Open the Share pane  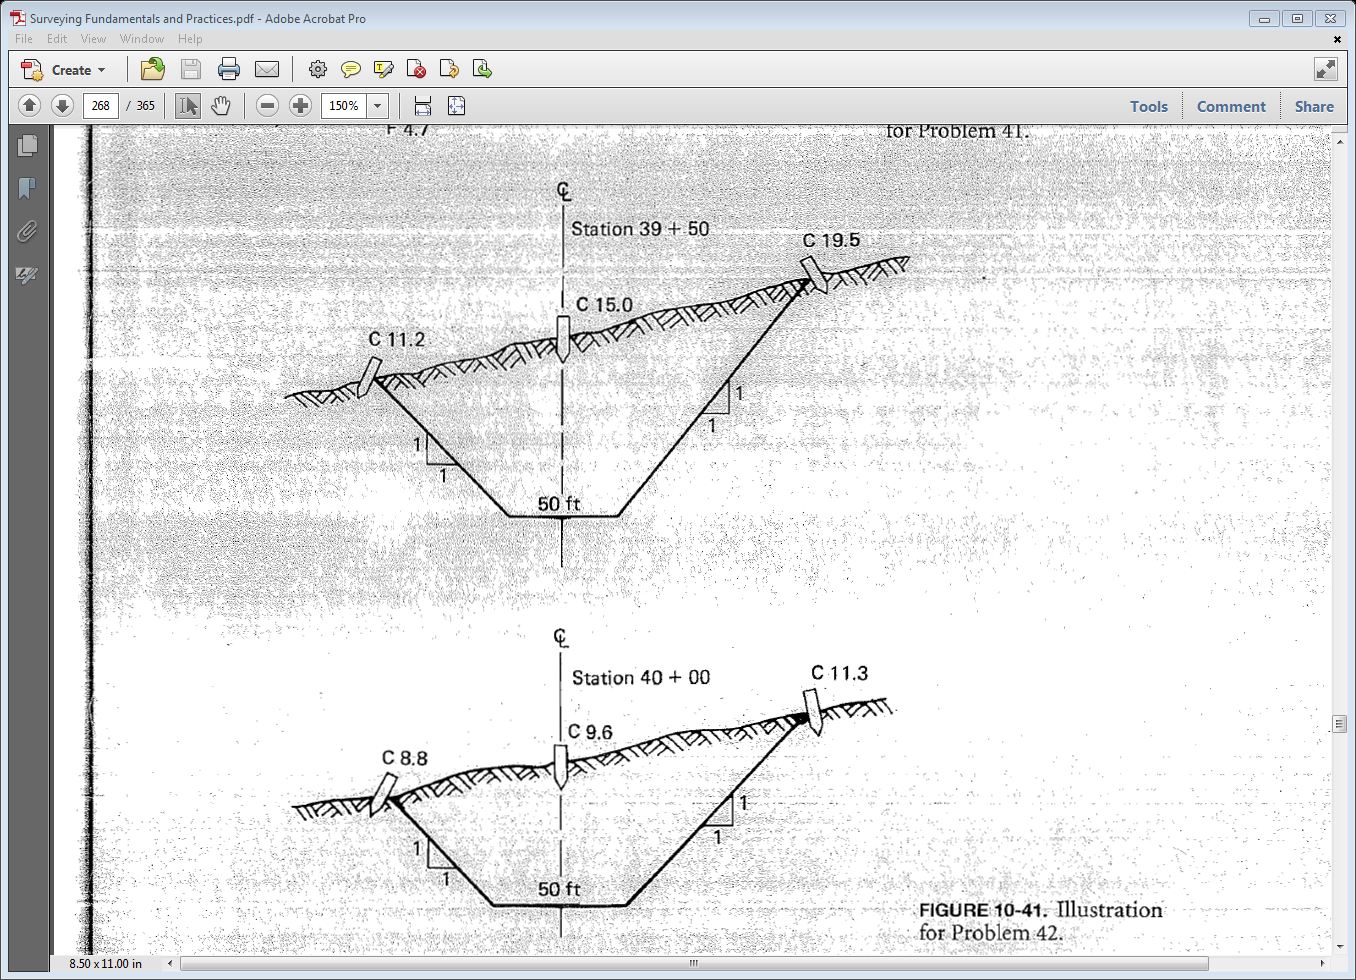(1313, 105)
